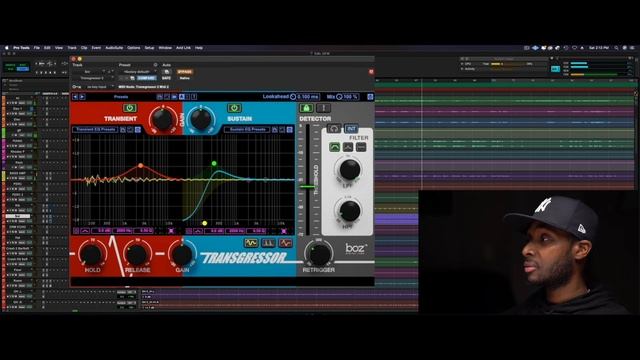
Task: Open the Apple menu
Action: pyautogui.click(x=7, y=48)
